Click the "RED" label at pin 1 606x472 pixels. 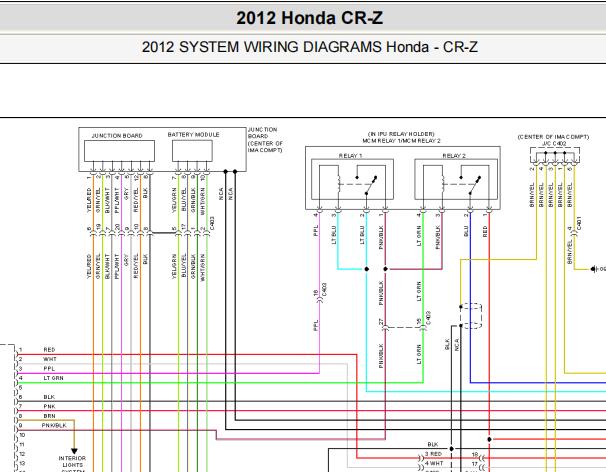49,349
